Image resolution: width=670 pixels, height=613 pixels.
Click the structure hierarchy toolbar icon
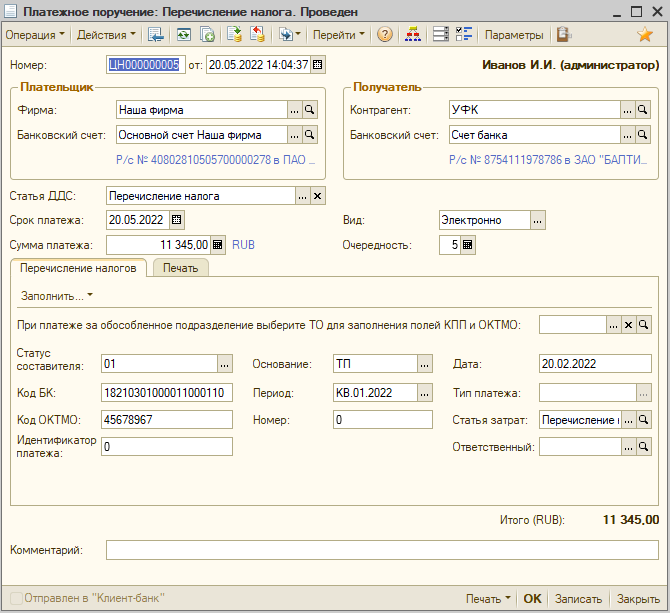tap(411, 35)
